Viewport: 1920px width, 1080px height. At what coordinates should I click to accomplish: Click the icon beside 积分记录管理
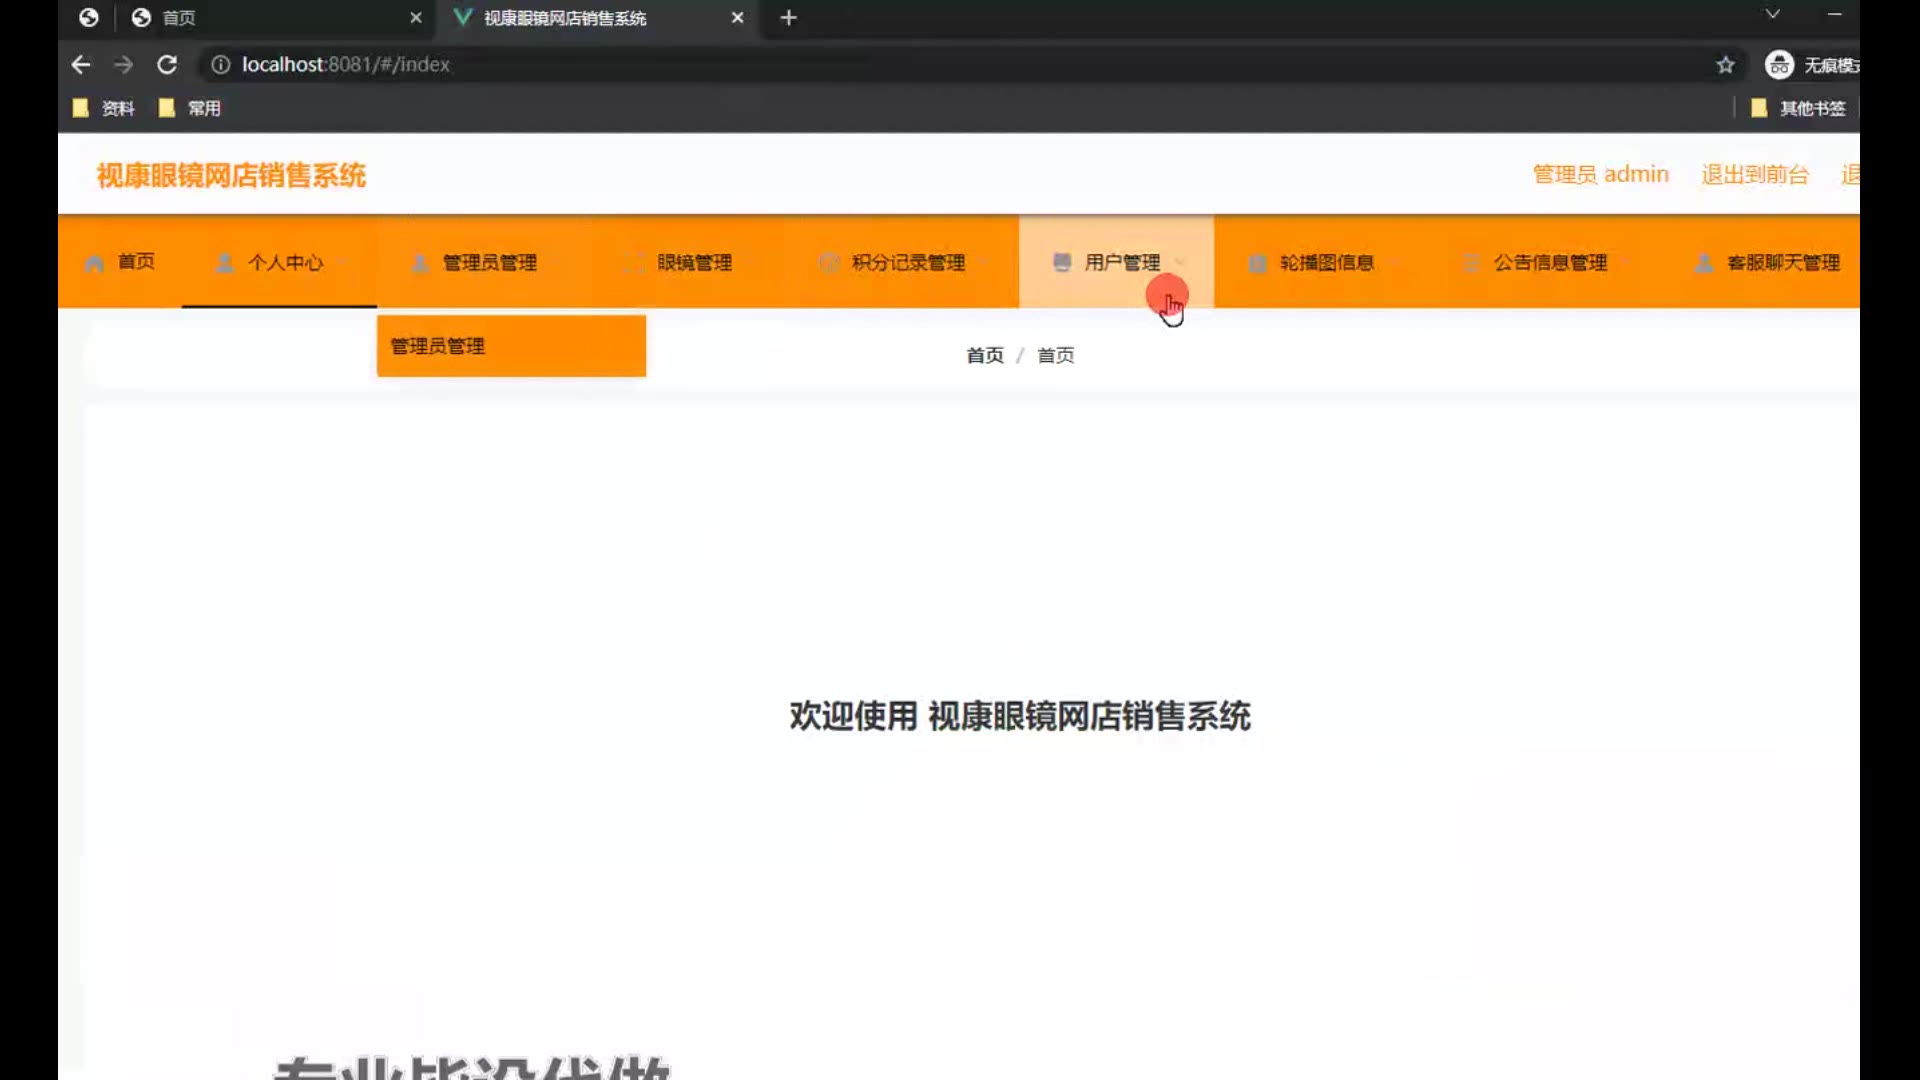click(x=828, y=263)
